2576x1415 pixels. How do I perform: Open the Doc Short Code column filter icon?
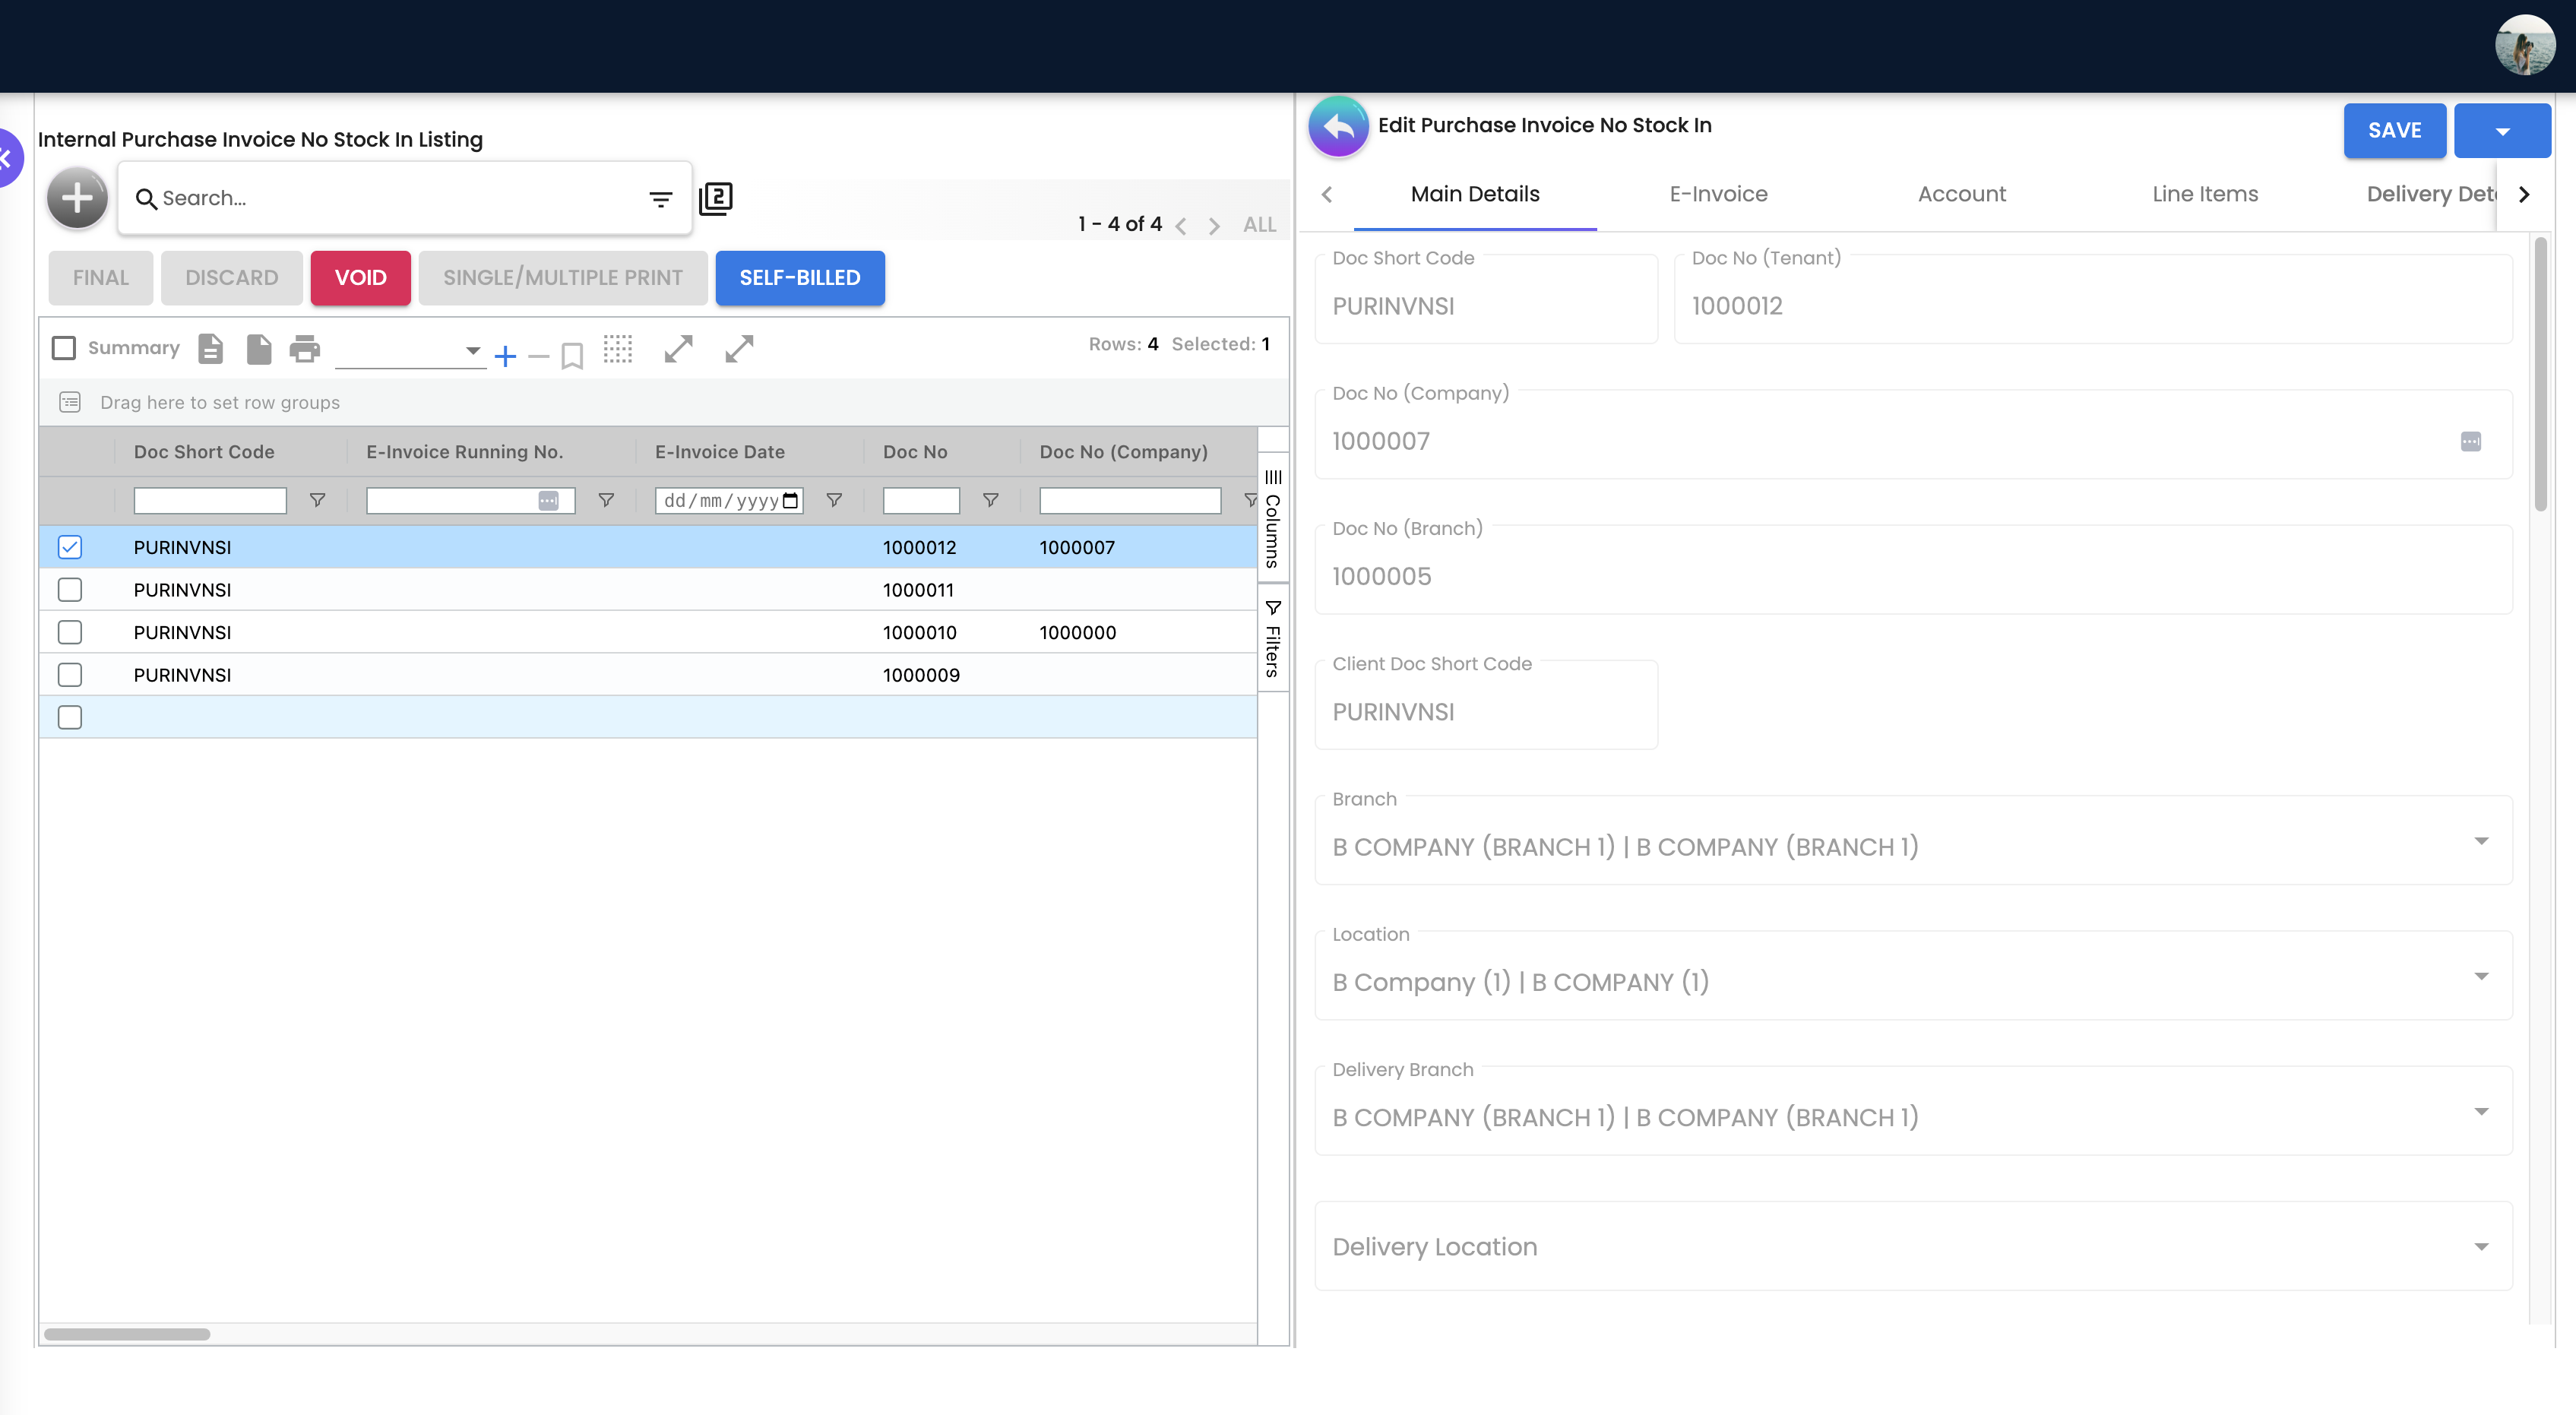[317, 500]
